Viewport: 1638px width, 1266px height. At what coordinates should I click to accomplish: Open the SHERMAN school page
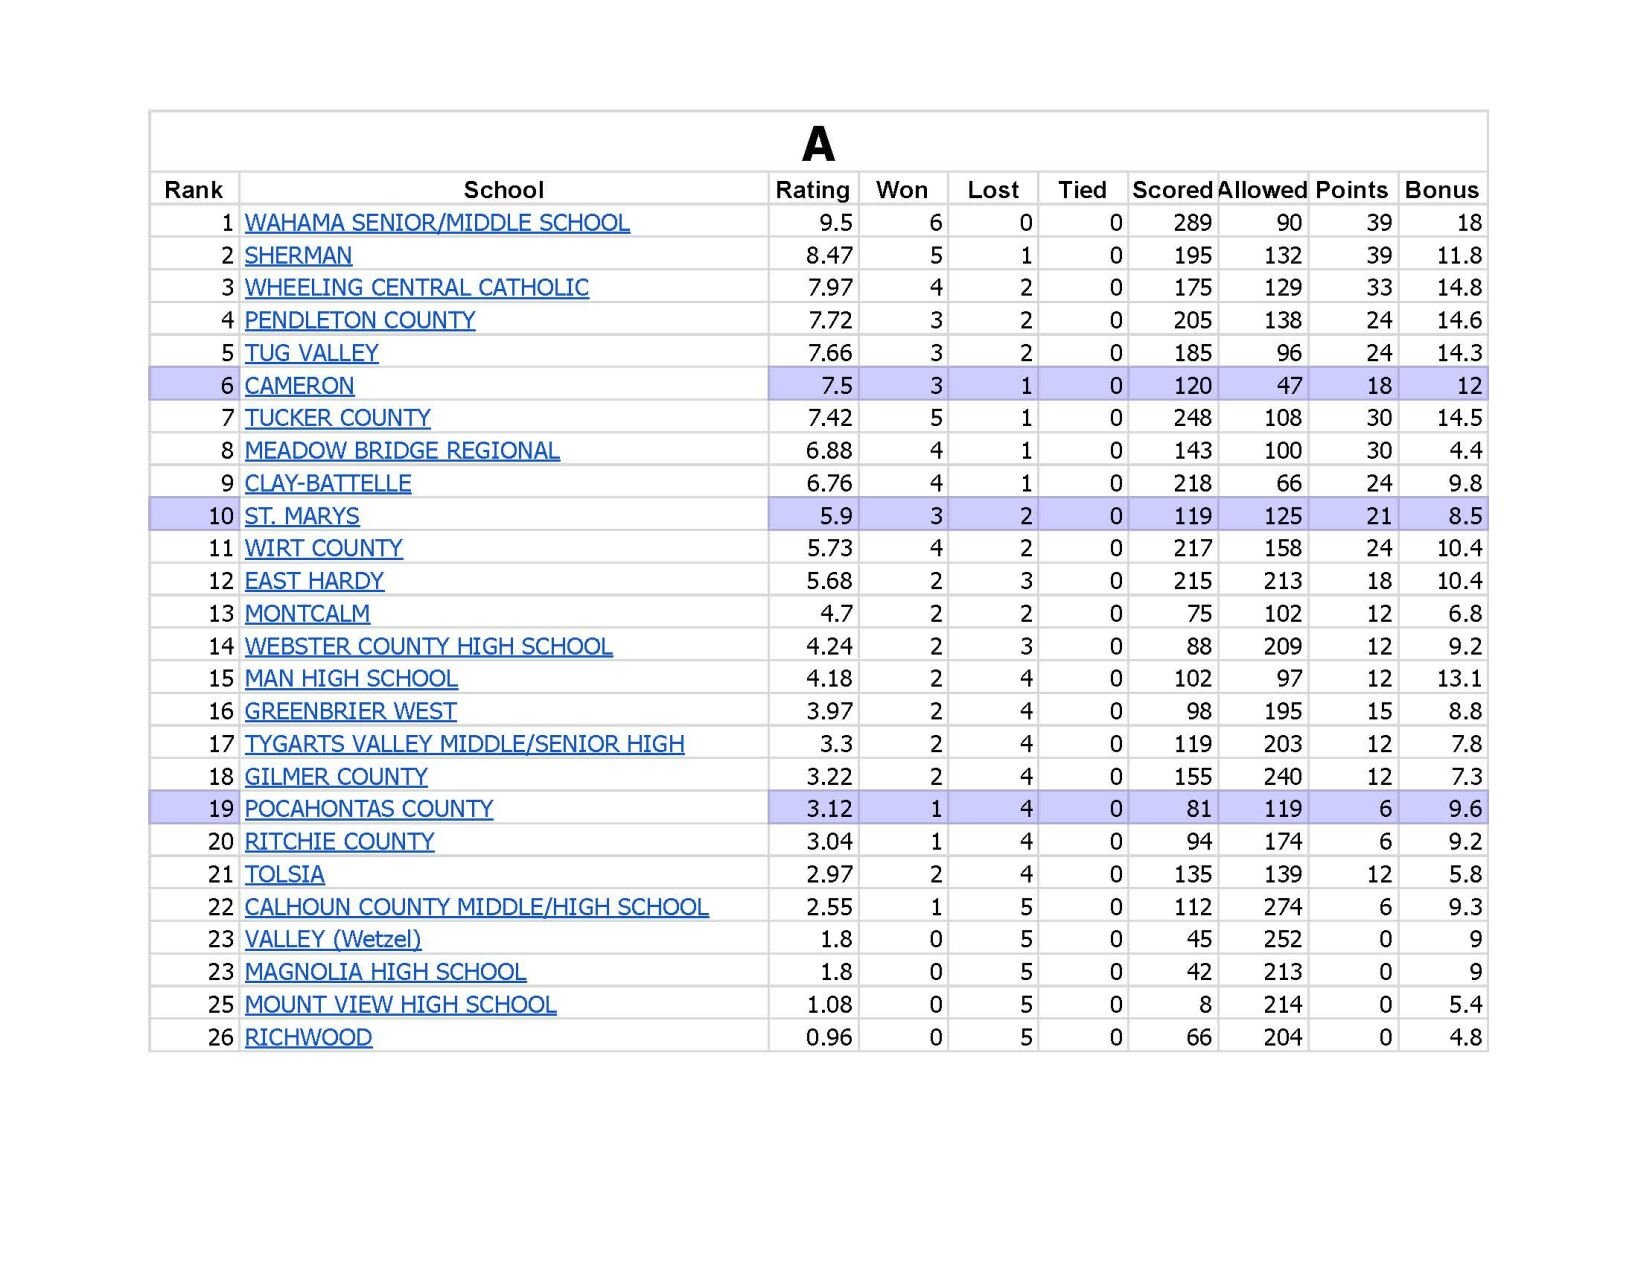pos(296,255)
